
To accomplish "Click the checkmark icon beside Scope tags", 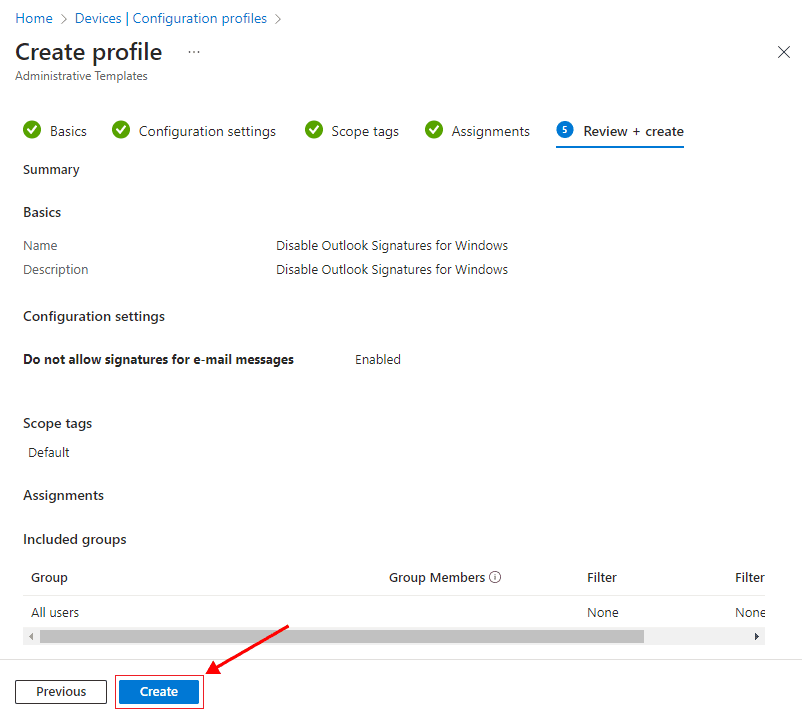I will click(314, 130).
